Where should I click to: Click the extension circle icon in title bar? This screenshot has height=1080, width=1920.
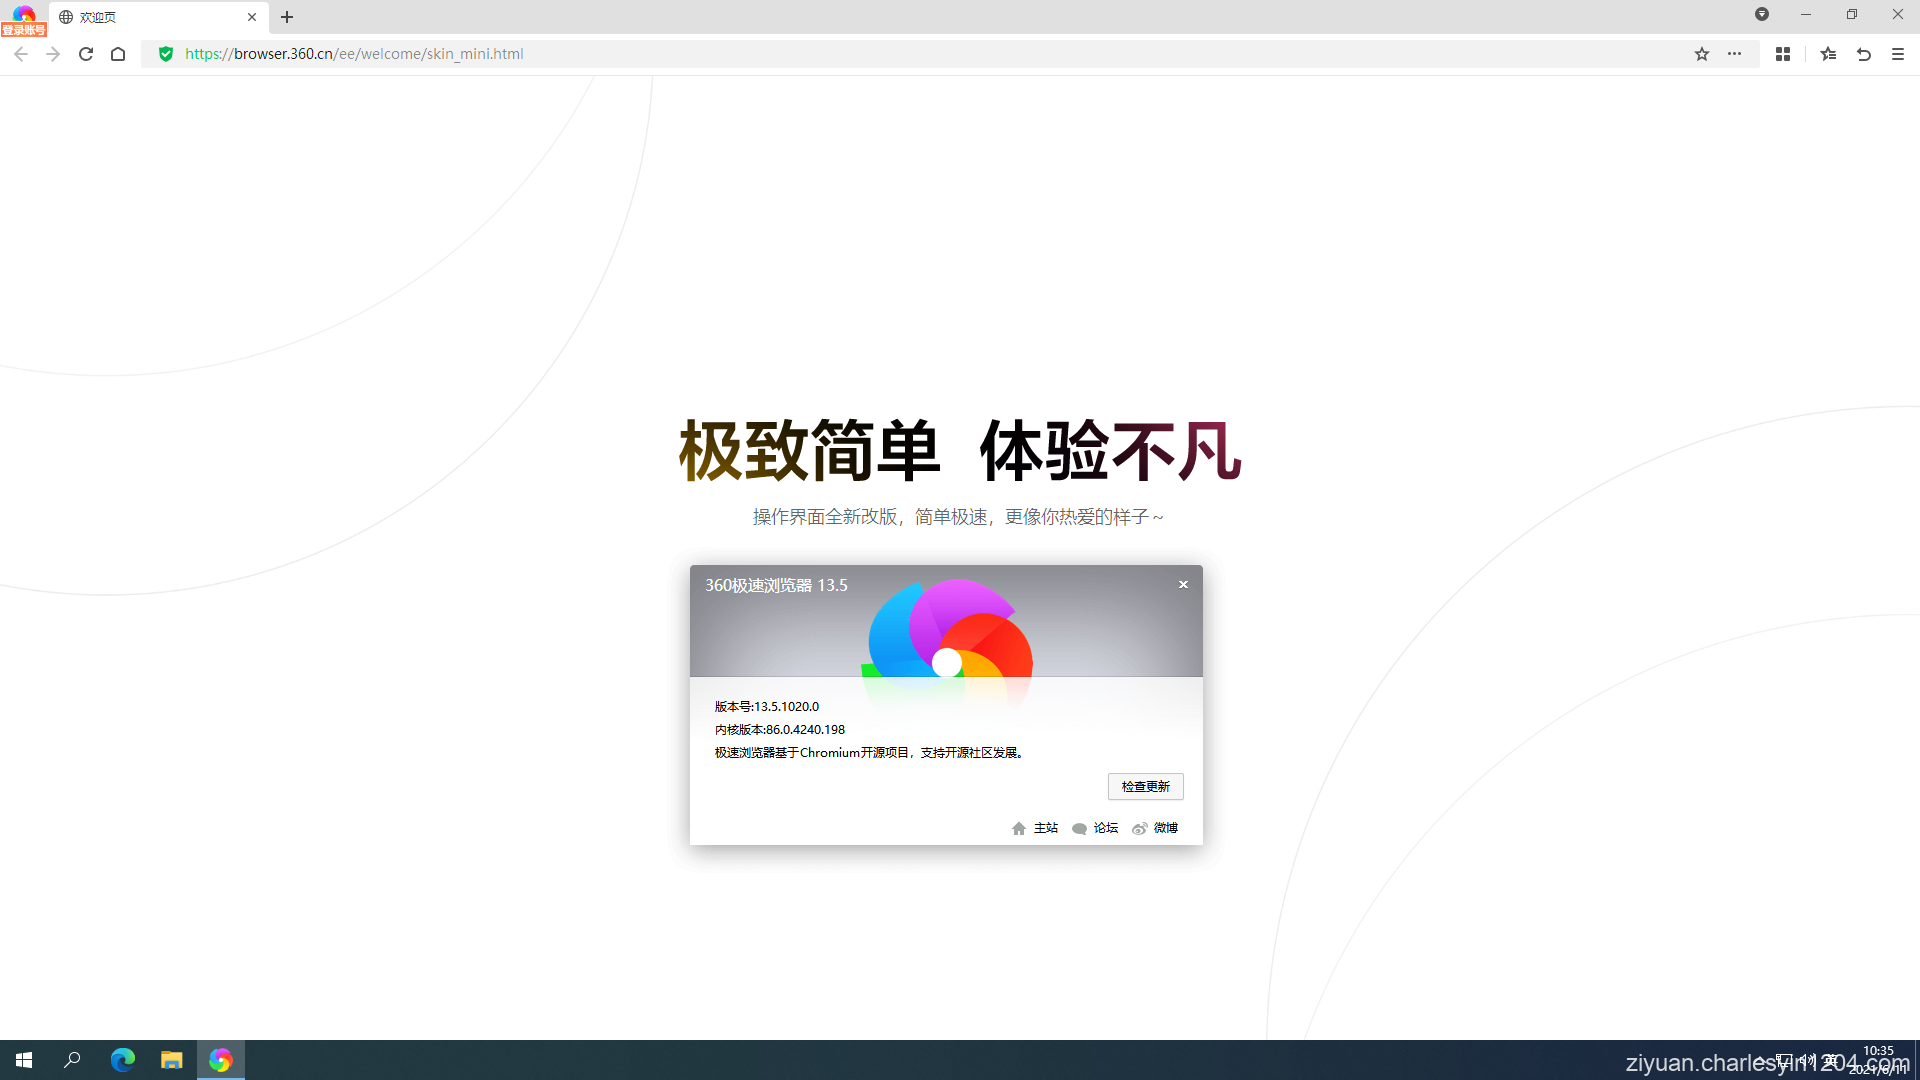point(1763,14)
